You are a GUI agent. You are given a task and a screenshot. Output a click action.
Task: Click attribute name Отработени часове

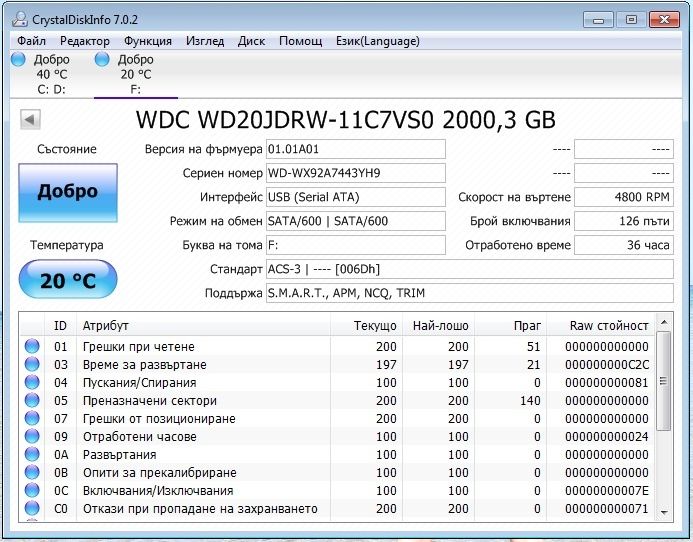click(x=140, y=437)
